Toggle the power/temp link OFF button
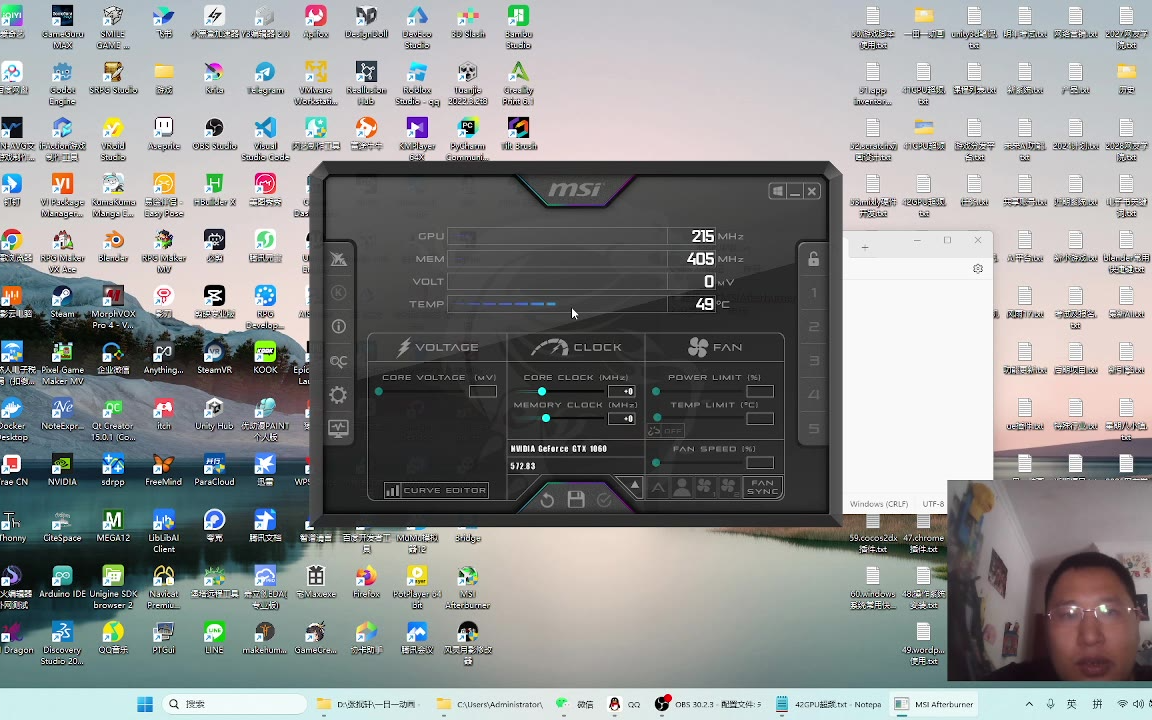 (666, 431)
